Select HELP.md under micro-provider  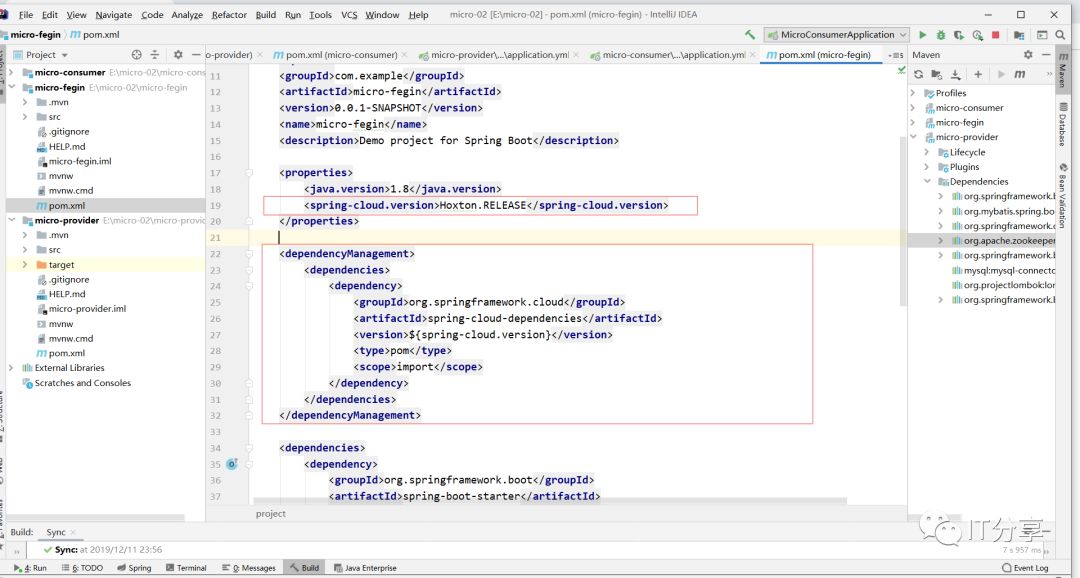coord(67,294)
